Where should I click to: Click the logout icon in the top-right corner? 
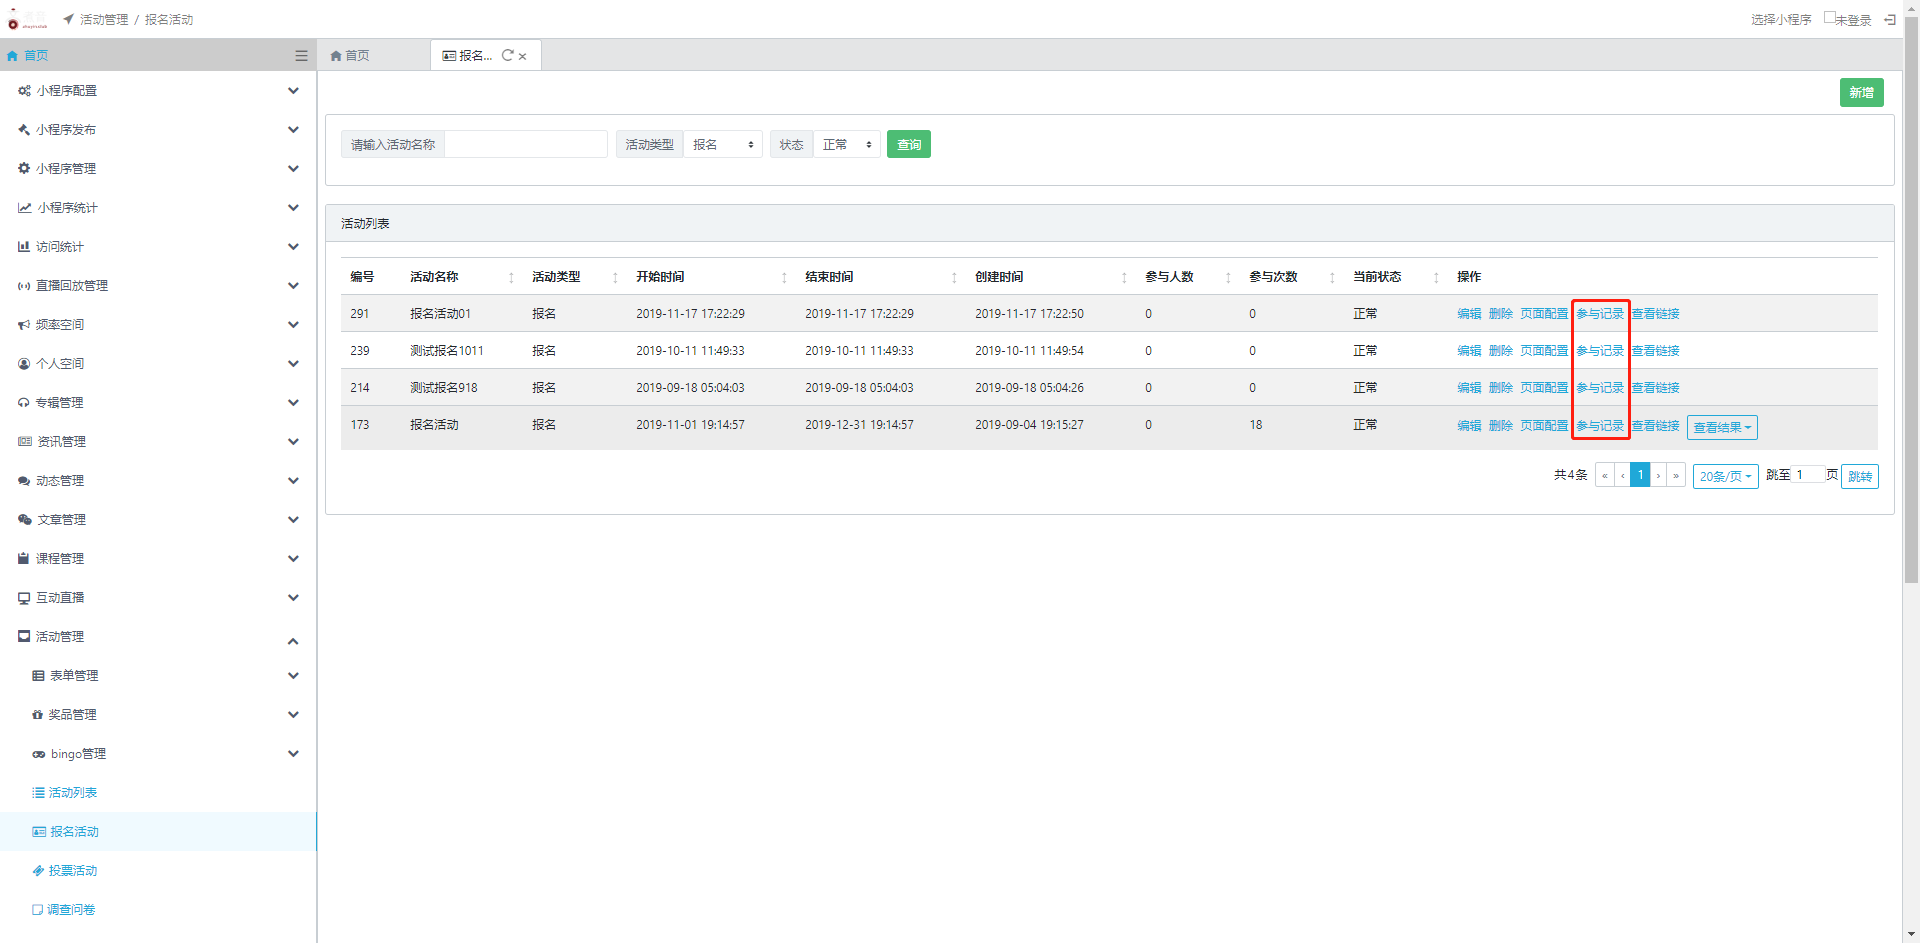pyautogui.click(x=1889, y=19)
